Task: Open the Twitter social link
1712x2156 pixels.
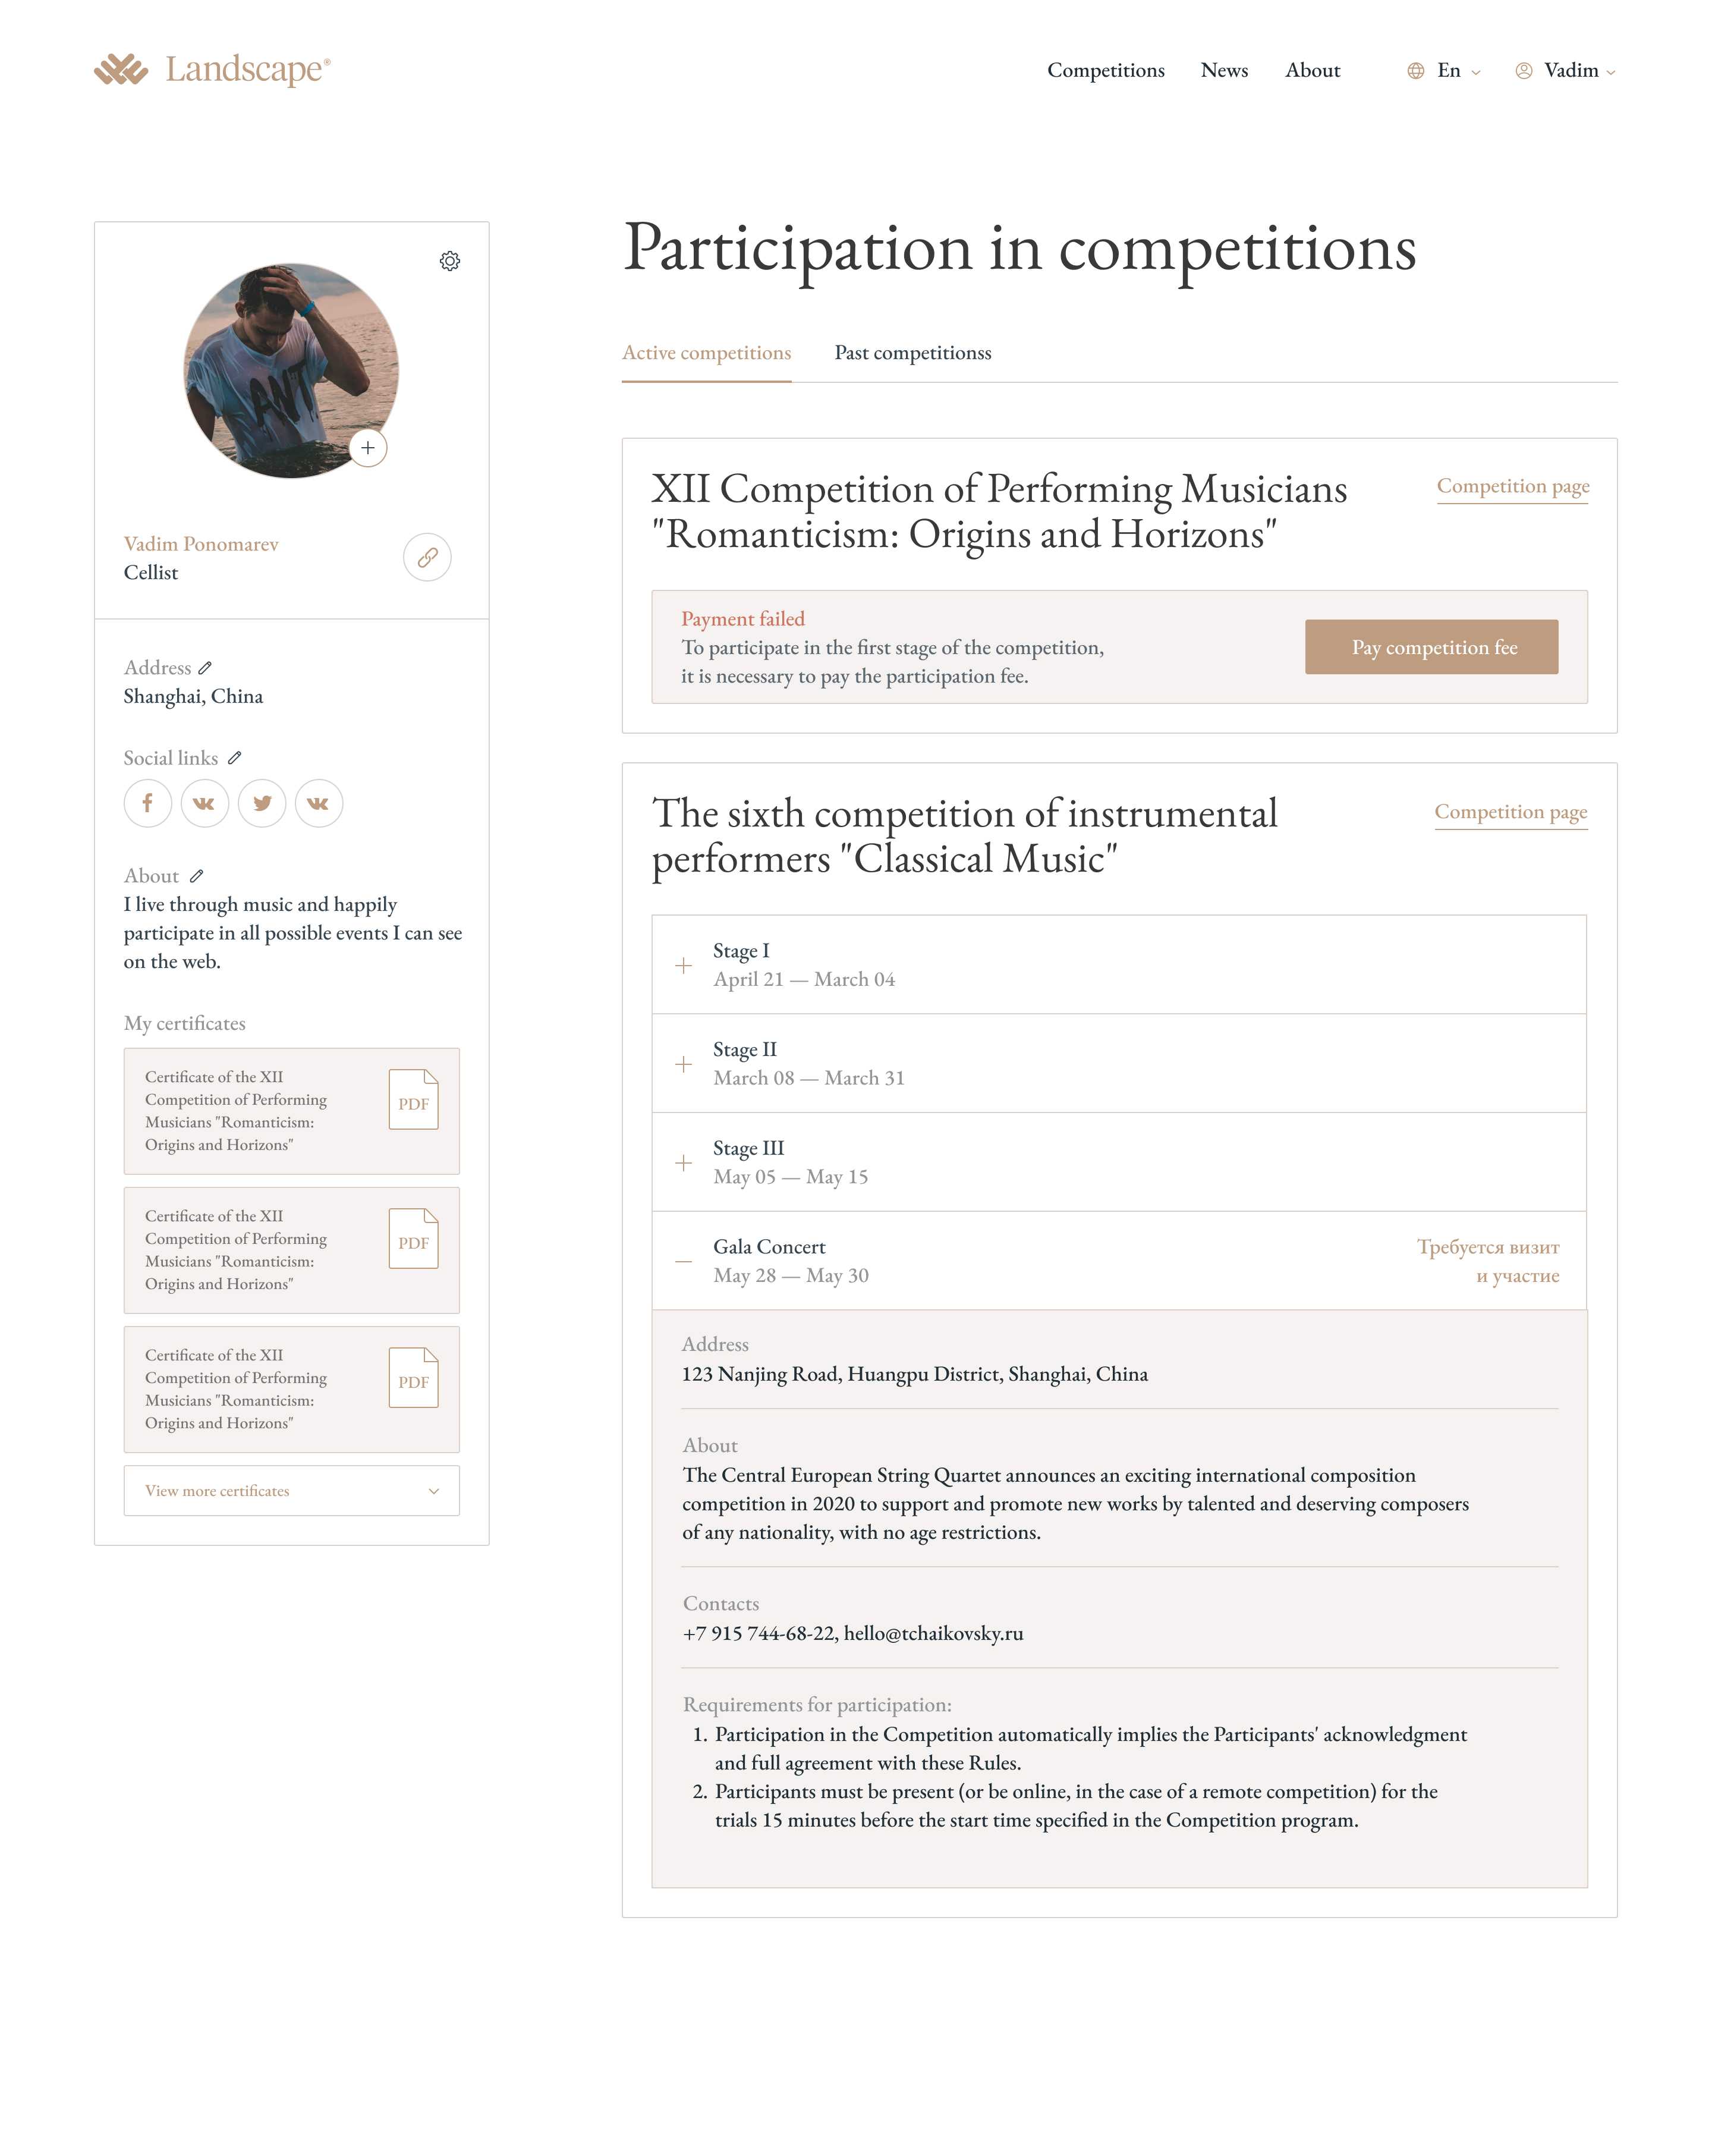Action: (262, 803)
